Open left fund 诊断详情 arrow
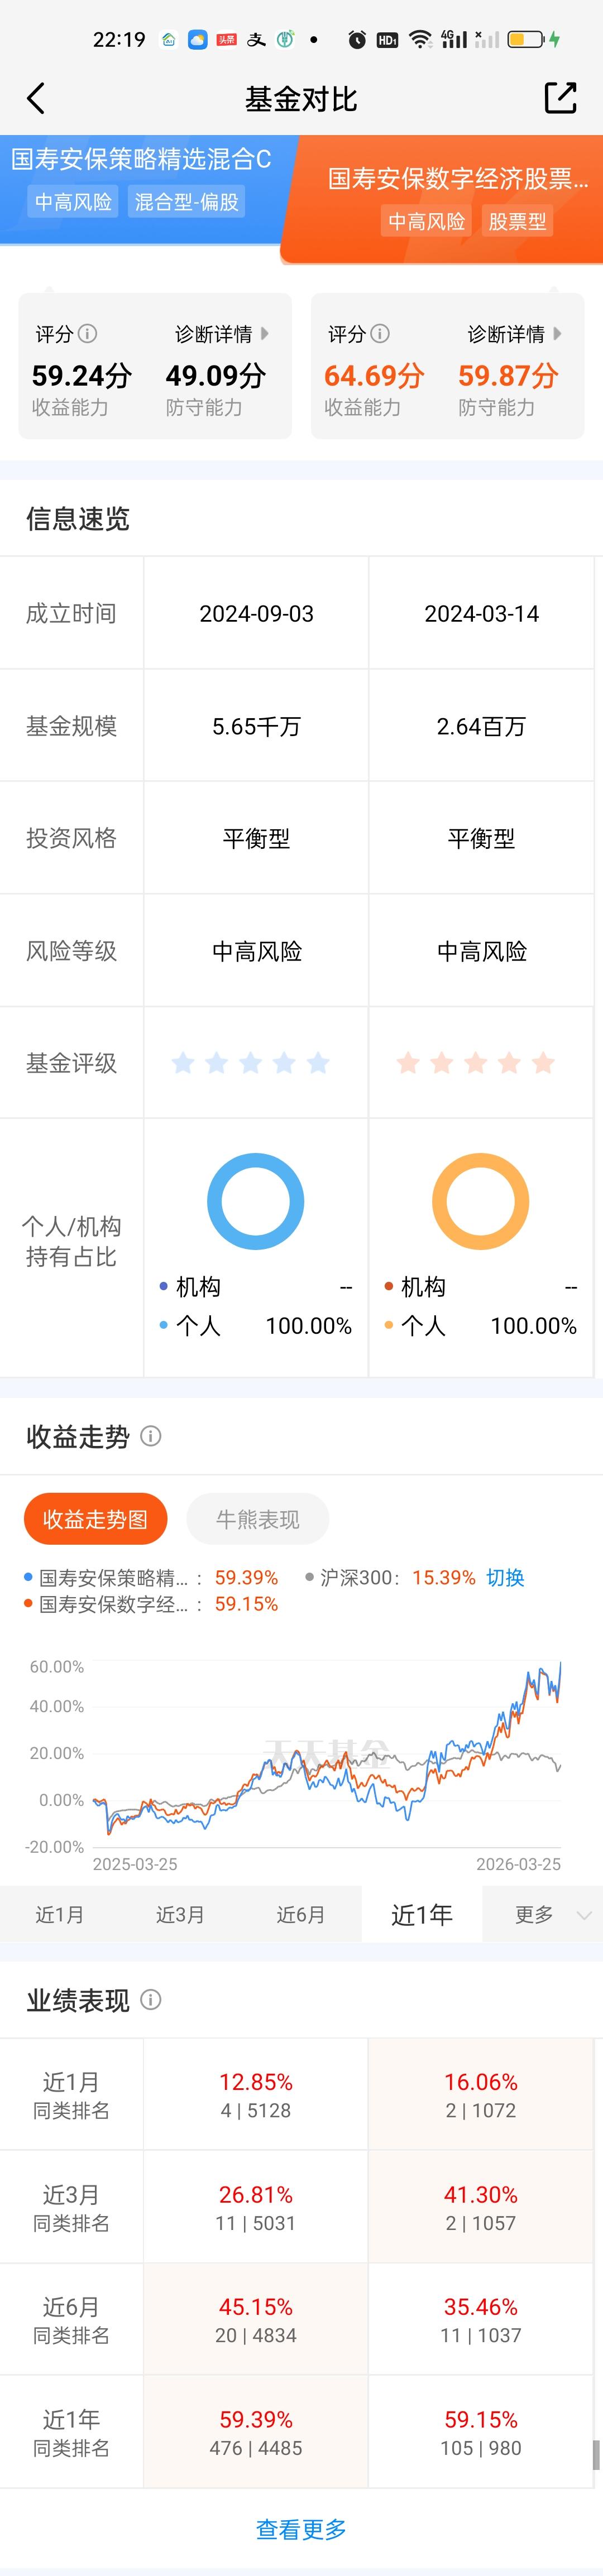Screen dimensions: 603x2576 264,334
